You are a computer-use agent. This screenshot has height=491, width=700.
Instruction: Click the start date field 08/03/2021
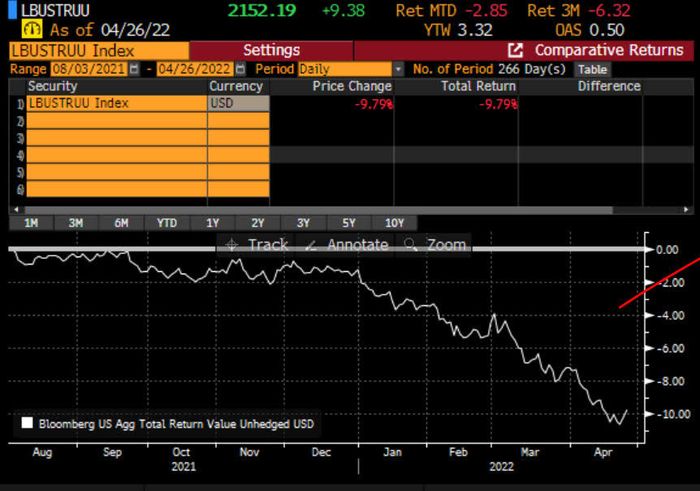point(89,69)
